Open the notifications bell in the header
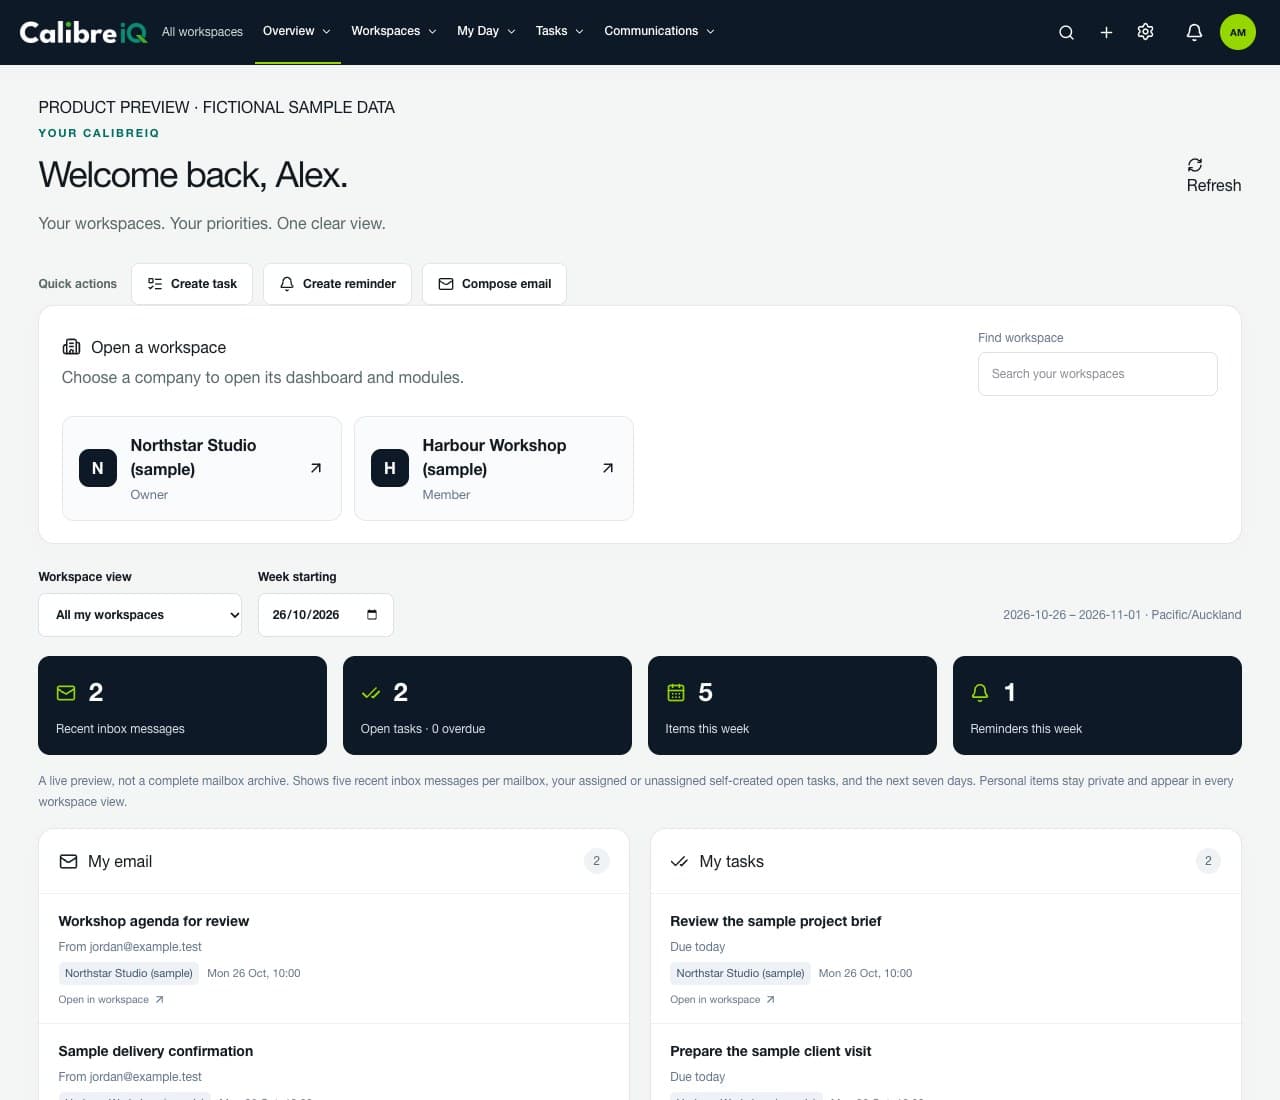 1194,32
